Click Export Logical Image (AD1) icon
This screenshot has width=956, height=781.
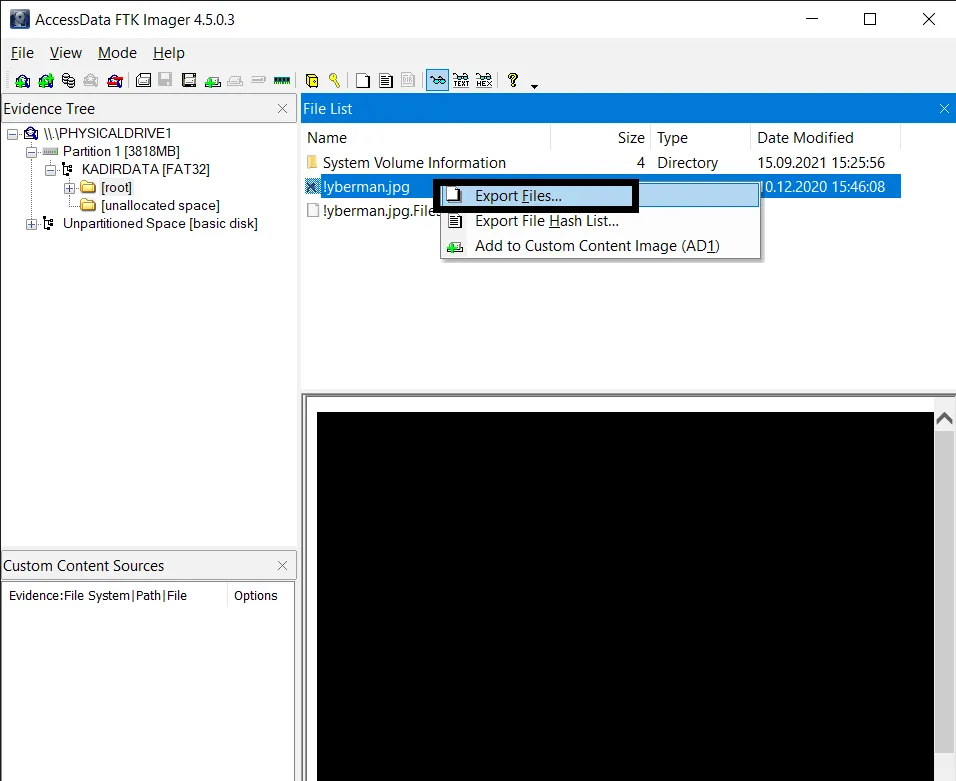pyautogui.click(x=189, y=80)
